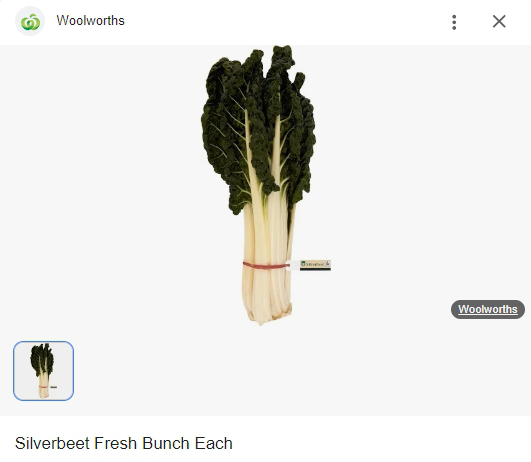The image size is (531, 462).
Task: Click the word Each in product title
Action: pyautogui.click(x=214, y=443)
